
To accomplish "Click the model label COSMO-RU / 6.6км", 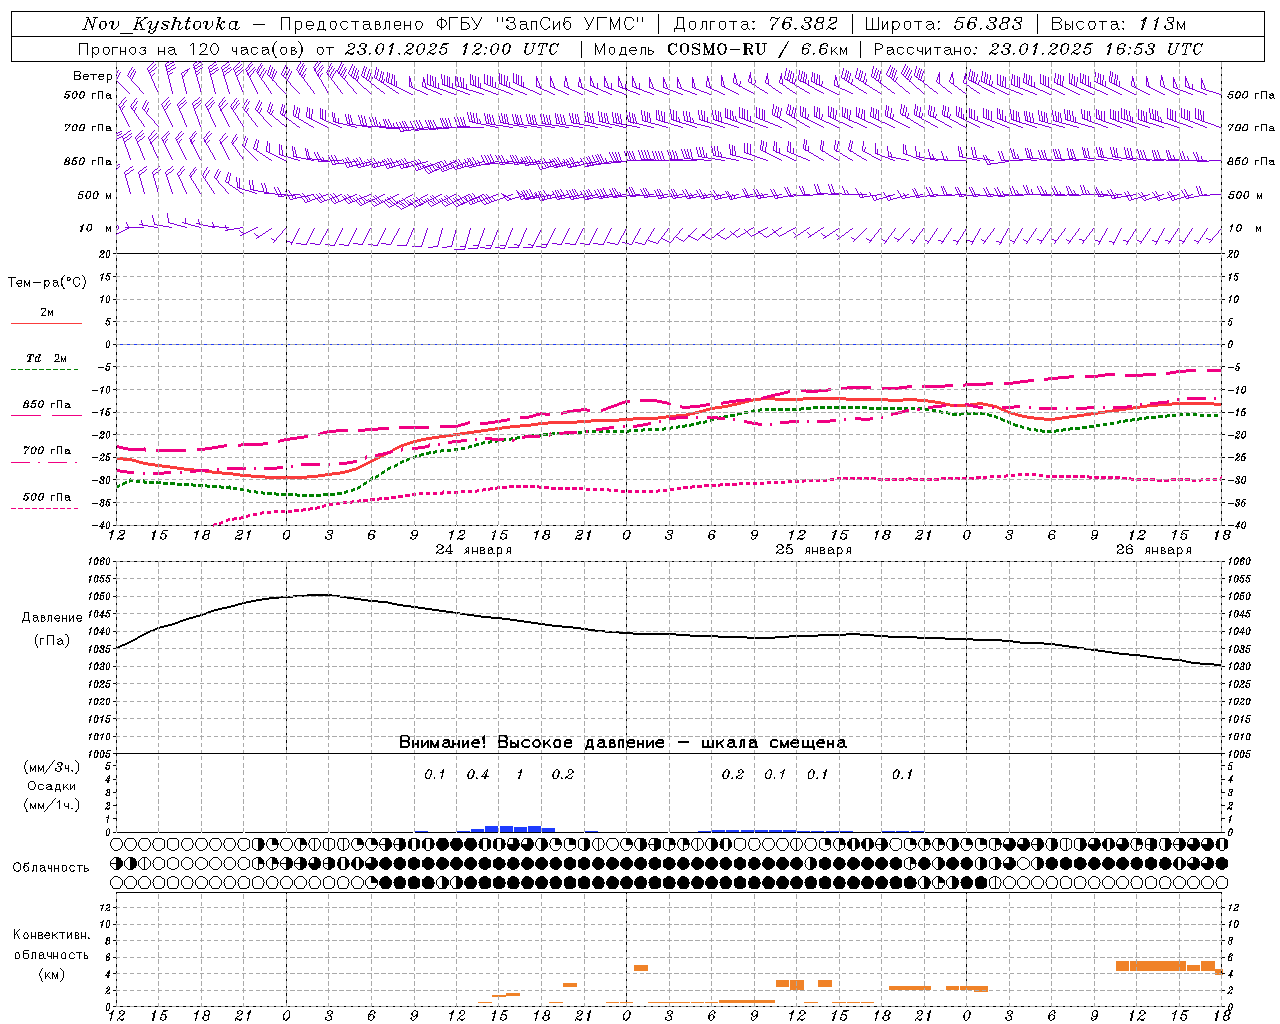I will coord(758,49).
